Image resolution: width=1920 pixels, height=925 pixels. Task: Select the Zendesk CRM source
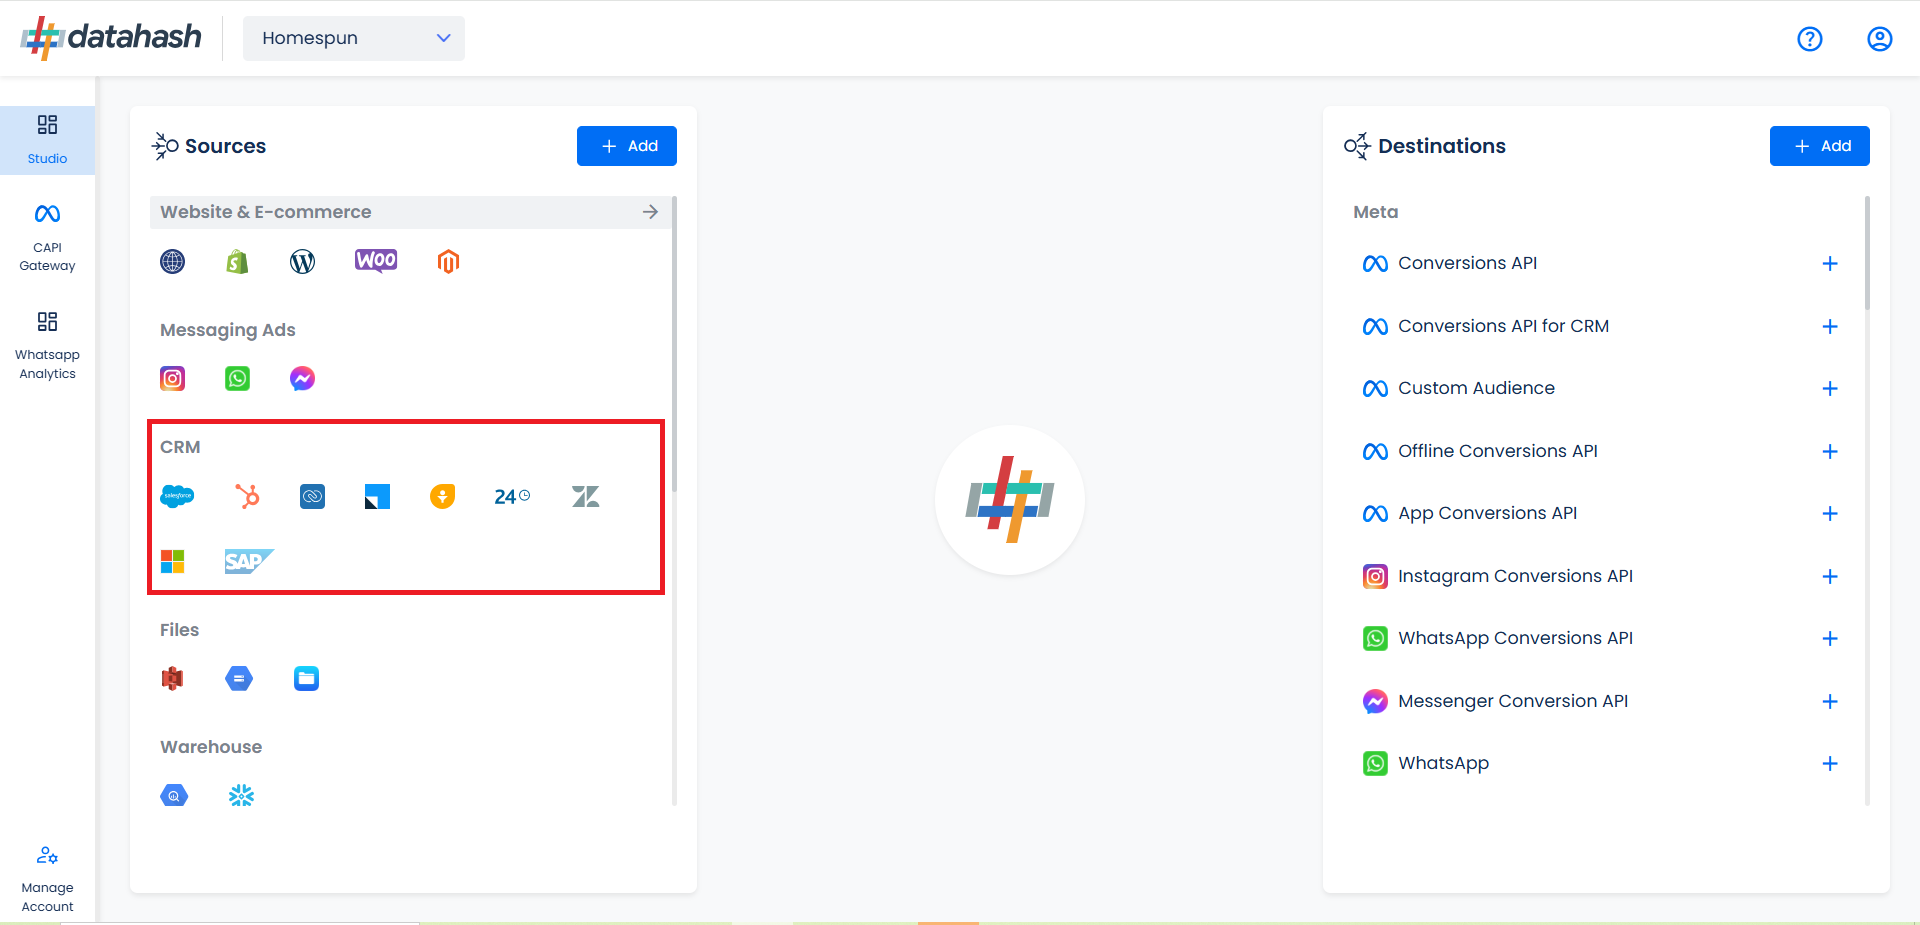[585, 496]
